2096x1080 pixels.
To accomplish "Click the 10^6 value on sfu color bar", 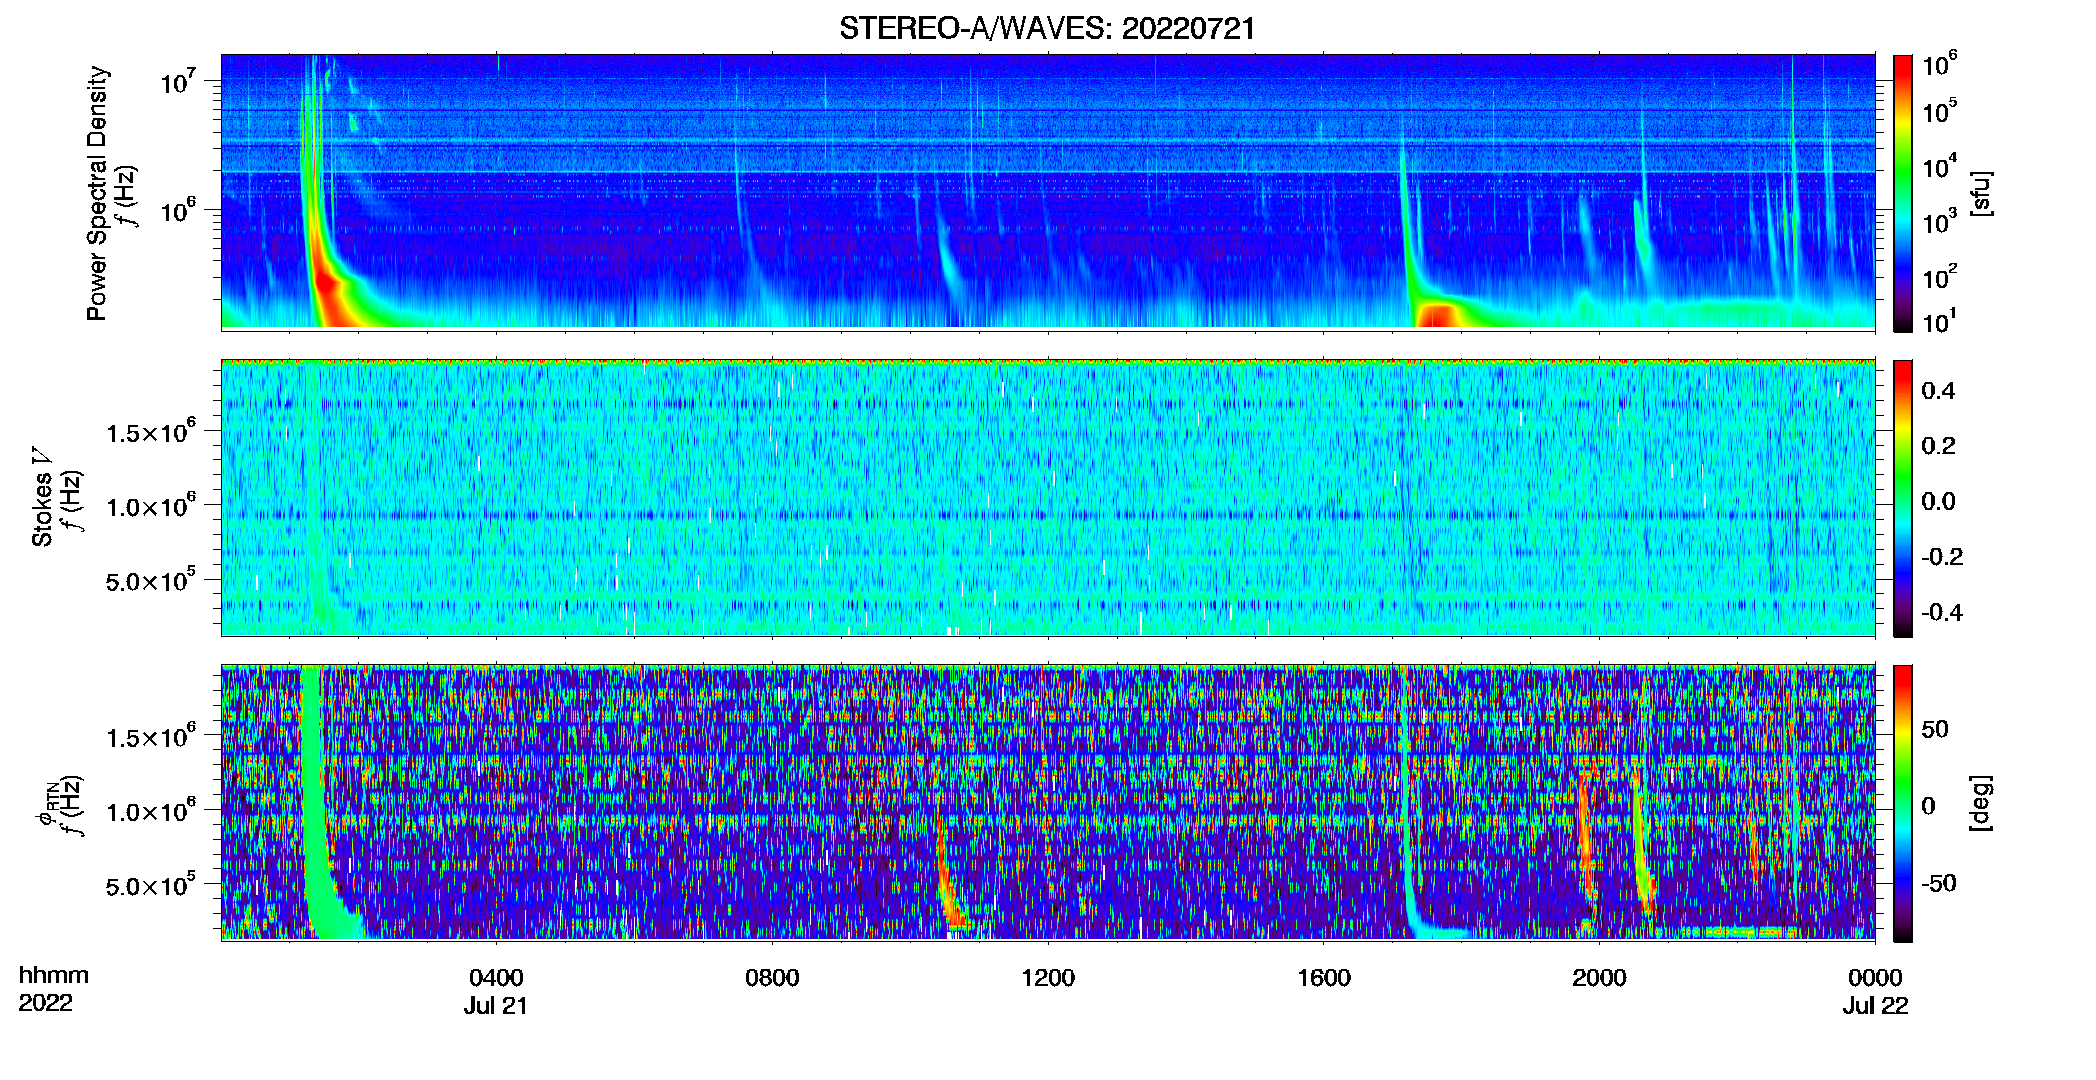I will (1940, 65).
